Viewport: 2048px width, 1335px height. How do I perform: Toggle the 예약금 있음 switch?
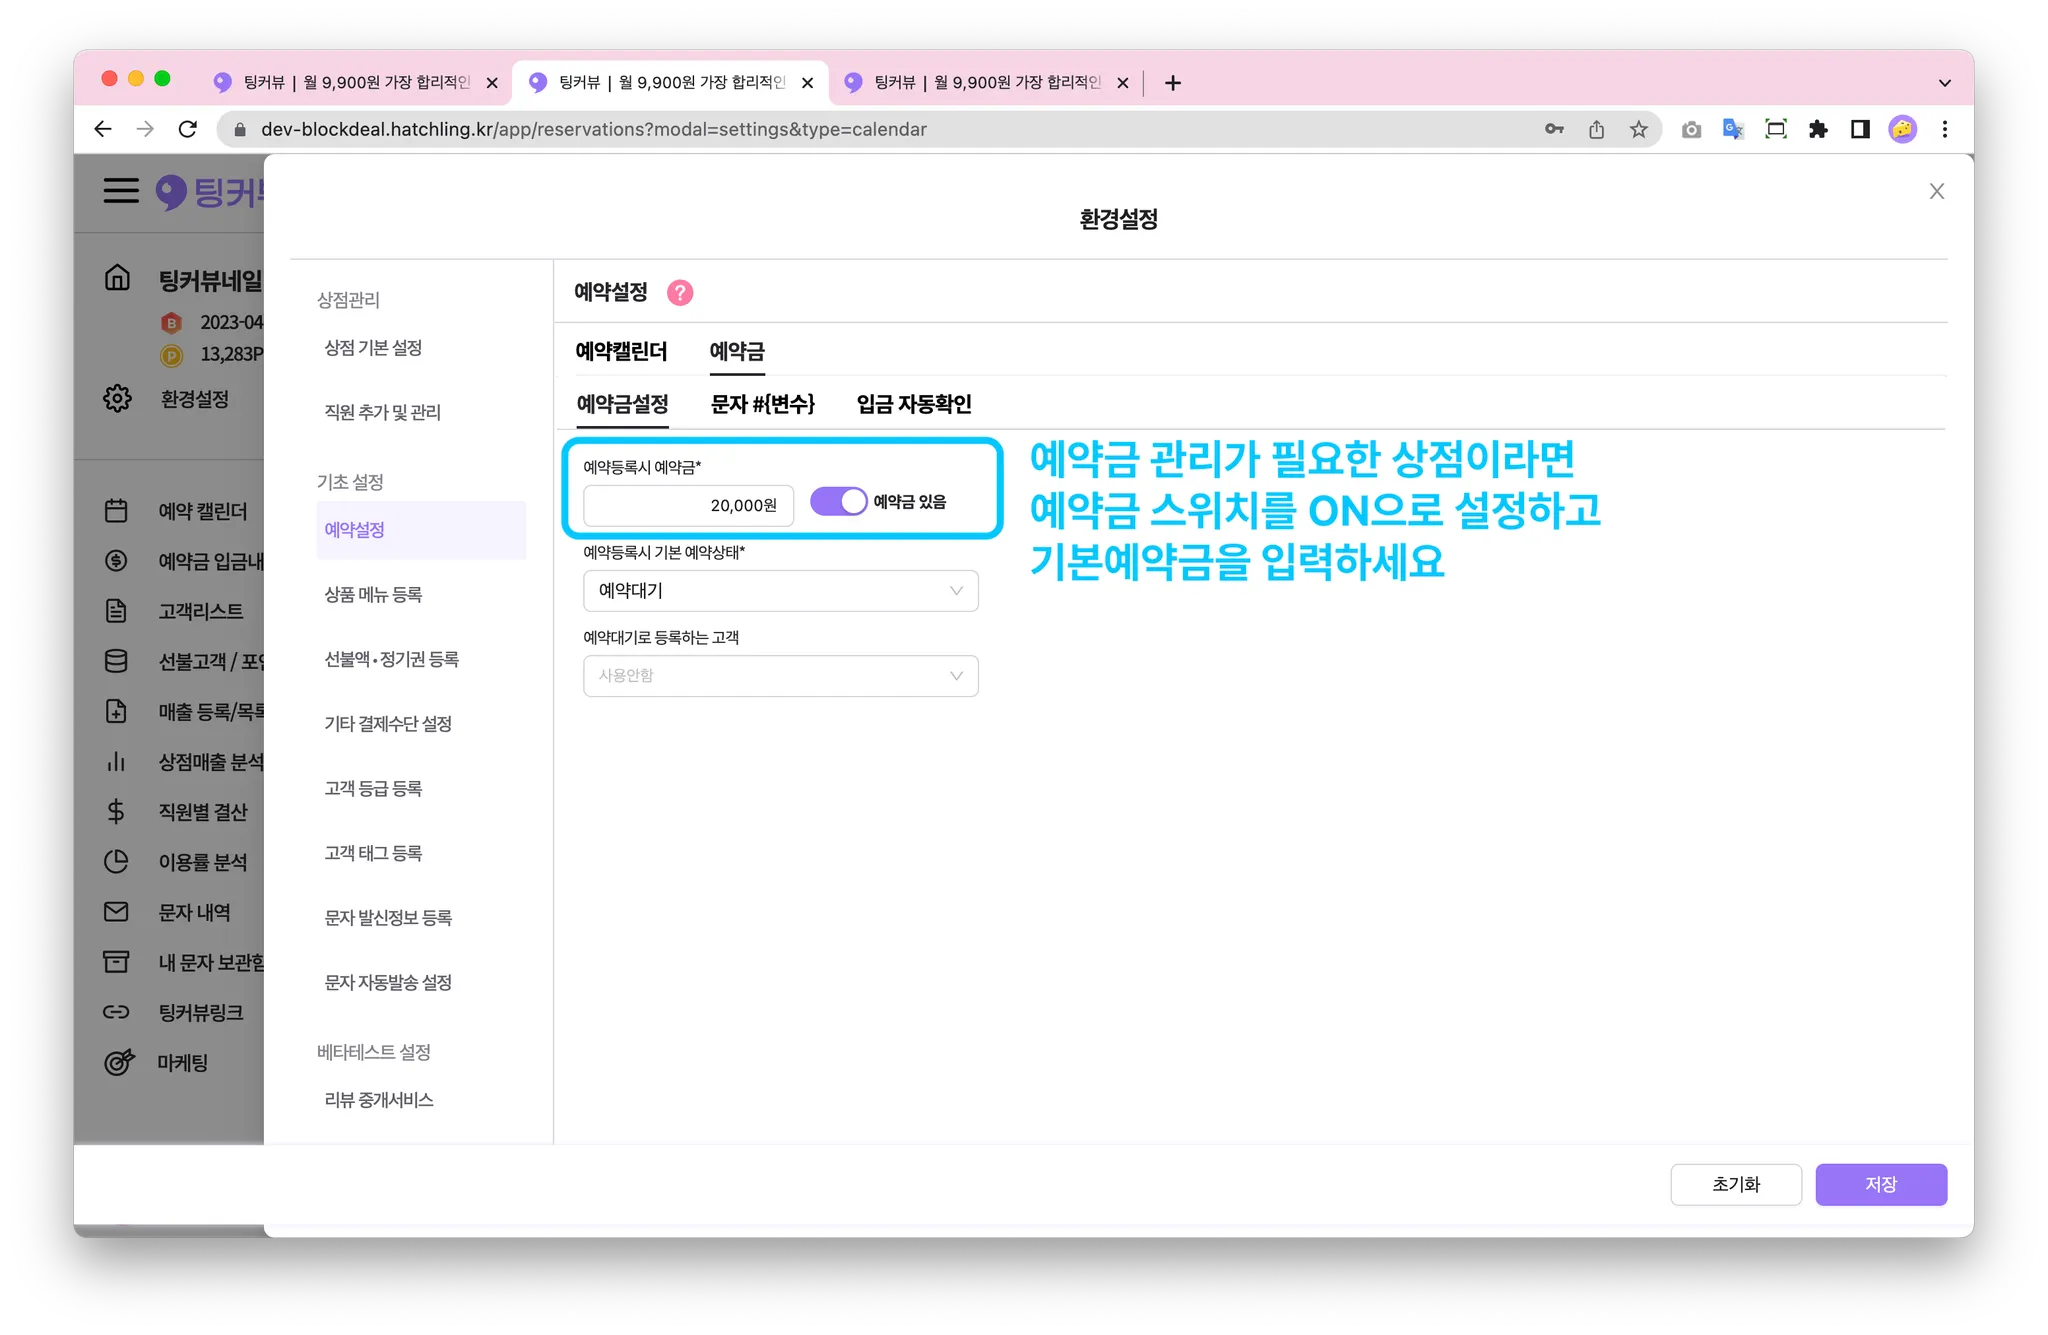pyautogui.click(x=838, y=502)
